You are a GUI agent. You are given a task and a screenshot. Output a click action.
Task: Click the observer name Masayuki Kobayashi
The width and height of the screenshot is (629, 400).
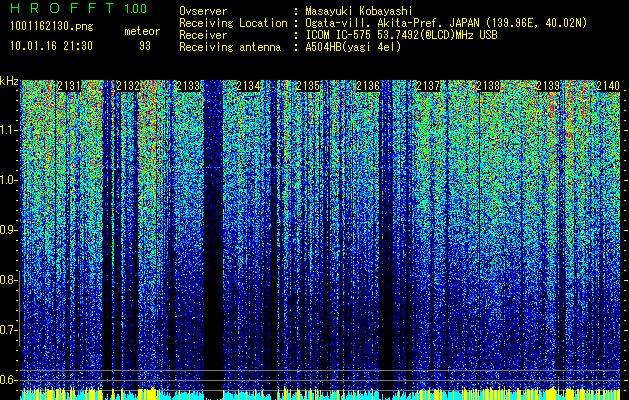click(359, 11)
